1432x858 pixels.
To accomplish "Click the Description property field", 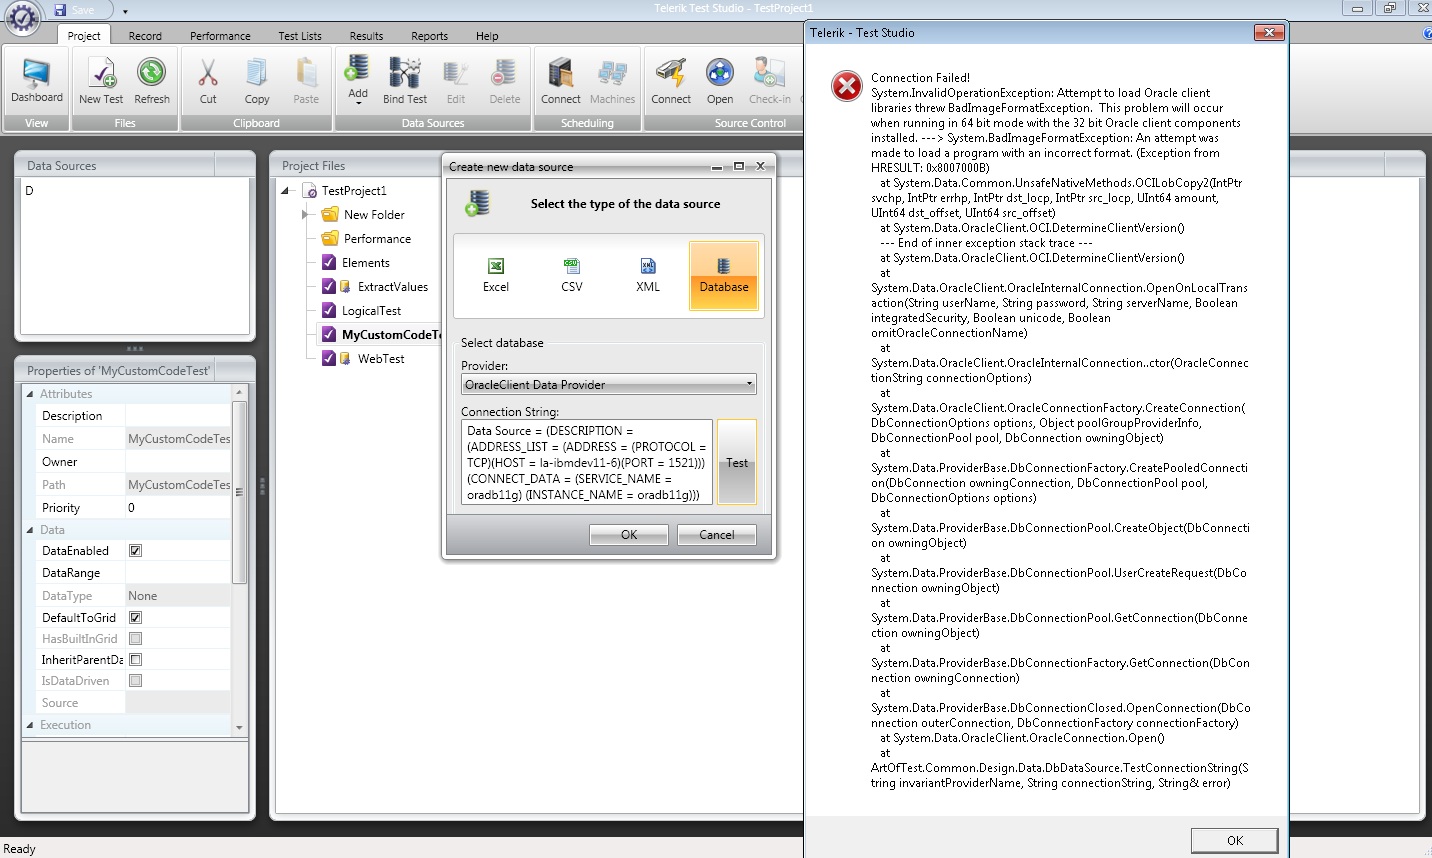I will point(178,415).
